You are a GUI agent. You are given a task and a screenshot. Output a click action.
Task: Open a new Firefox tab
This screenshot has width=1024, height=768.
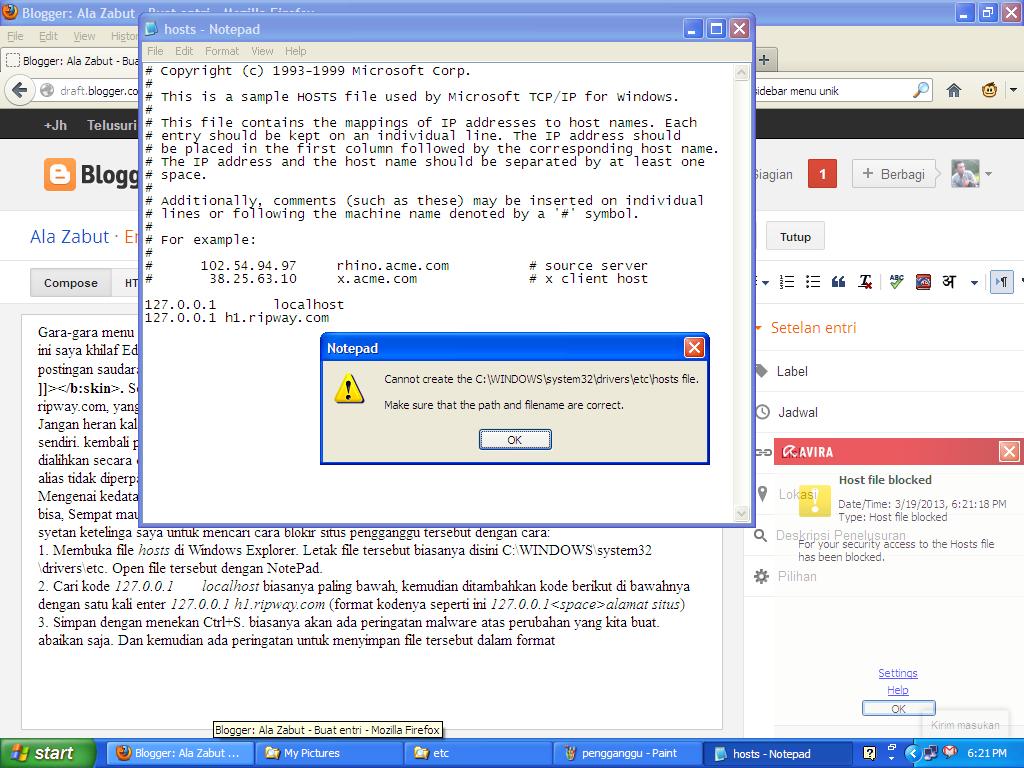pos(764,60)
